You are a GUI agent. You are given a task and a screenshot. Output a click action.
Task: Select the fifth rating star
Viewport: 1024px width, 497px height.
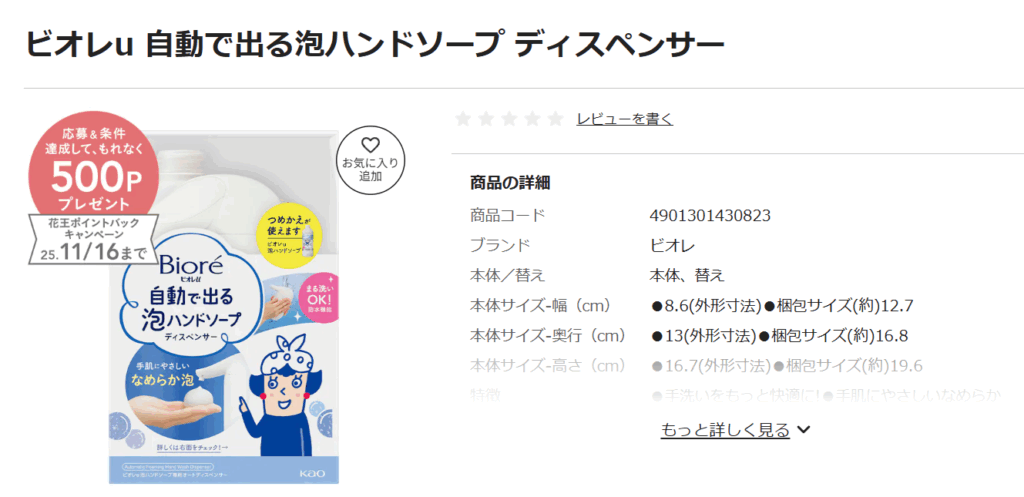(556, 119)
